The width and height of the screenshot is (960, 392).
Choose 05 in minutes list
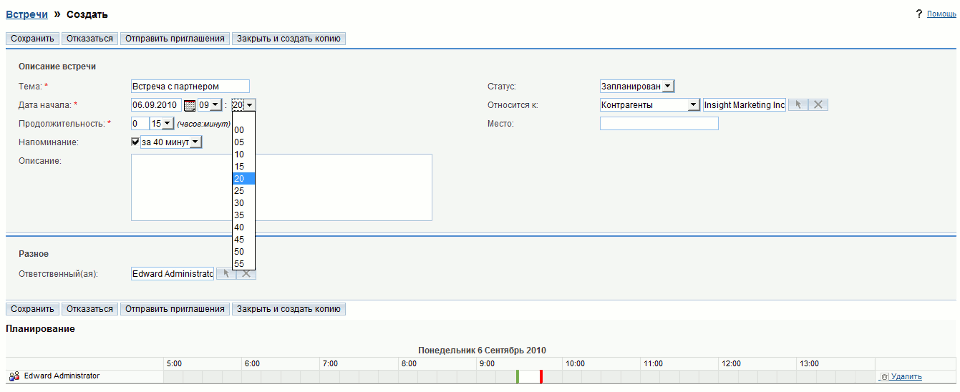click(x=244, y=142)
